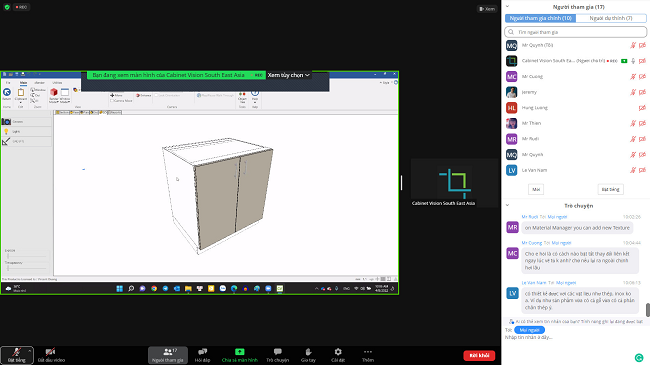Click the Mời invite button
This screenshot has width=650, height=365.
536,189
